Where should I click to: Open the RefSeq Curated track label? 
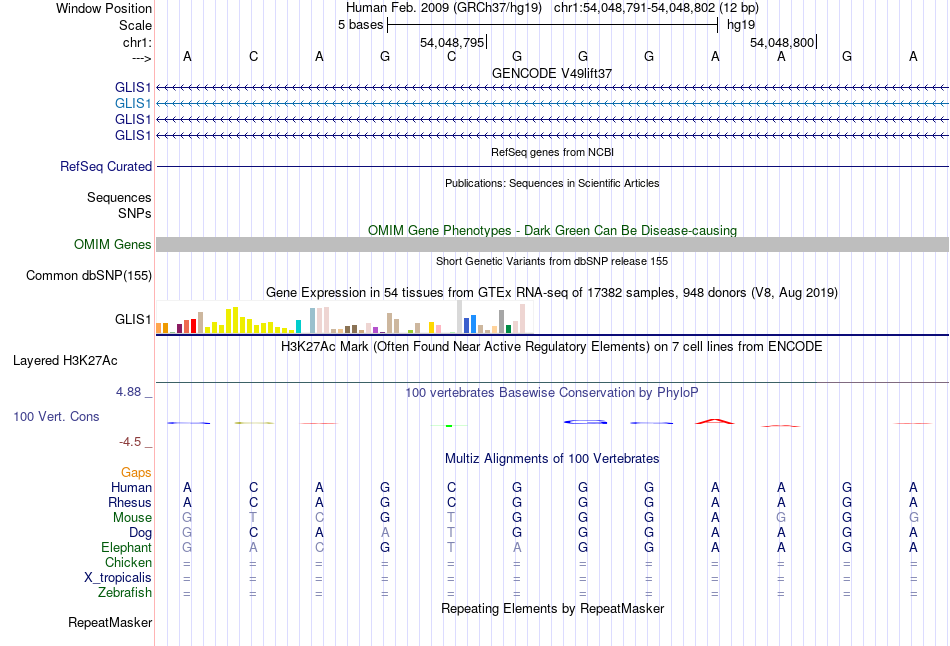point(106,167)
